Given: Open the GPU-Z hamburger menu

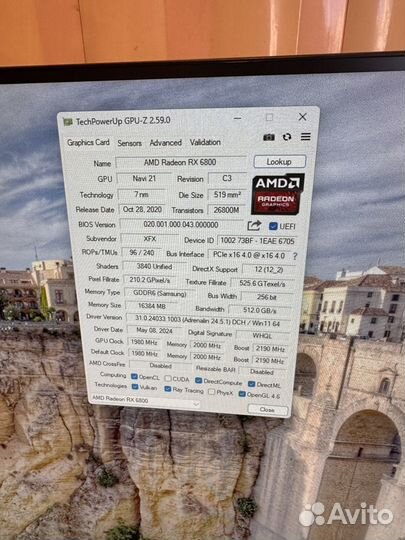Looking at the screenshot, I should (305, 136).
